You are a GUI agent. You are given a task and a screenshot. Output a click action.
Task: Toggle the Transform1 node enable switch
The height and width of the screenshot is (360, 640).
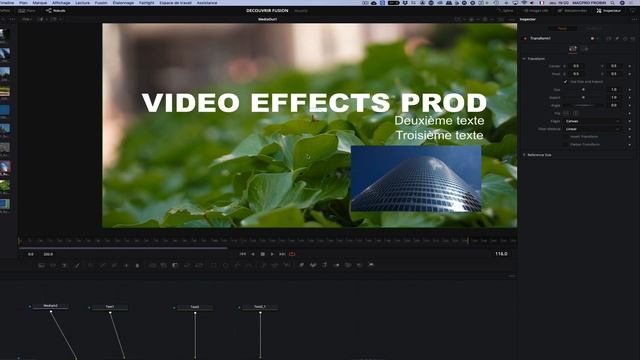coord(525,38)
